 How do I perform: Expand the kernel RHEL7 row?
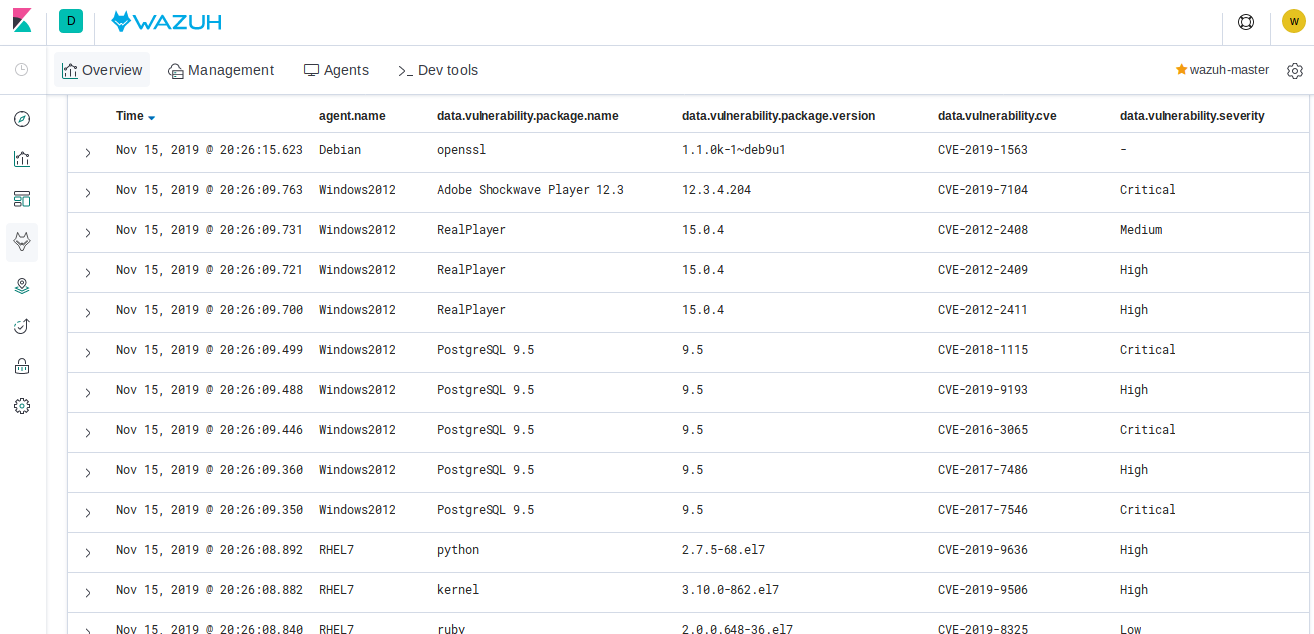[x=88, y=592]
